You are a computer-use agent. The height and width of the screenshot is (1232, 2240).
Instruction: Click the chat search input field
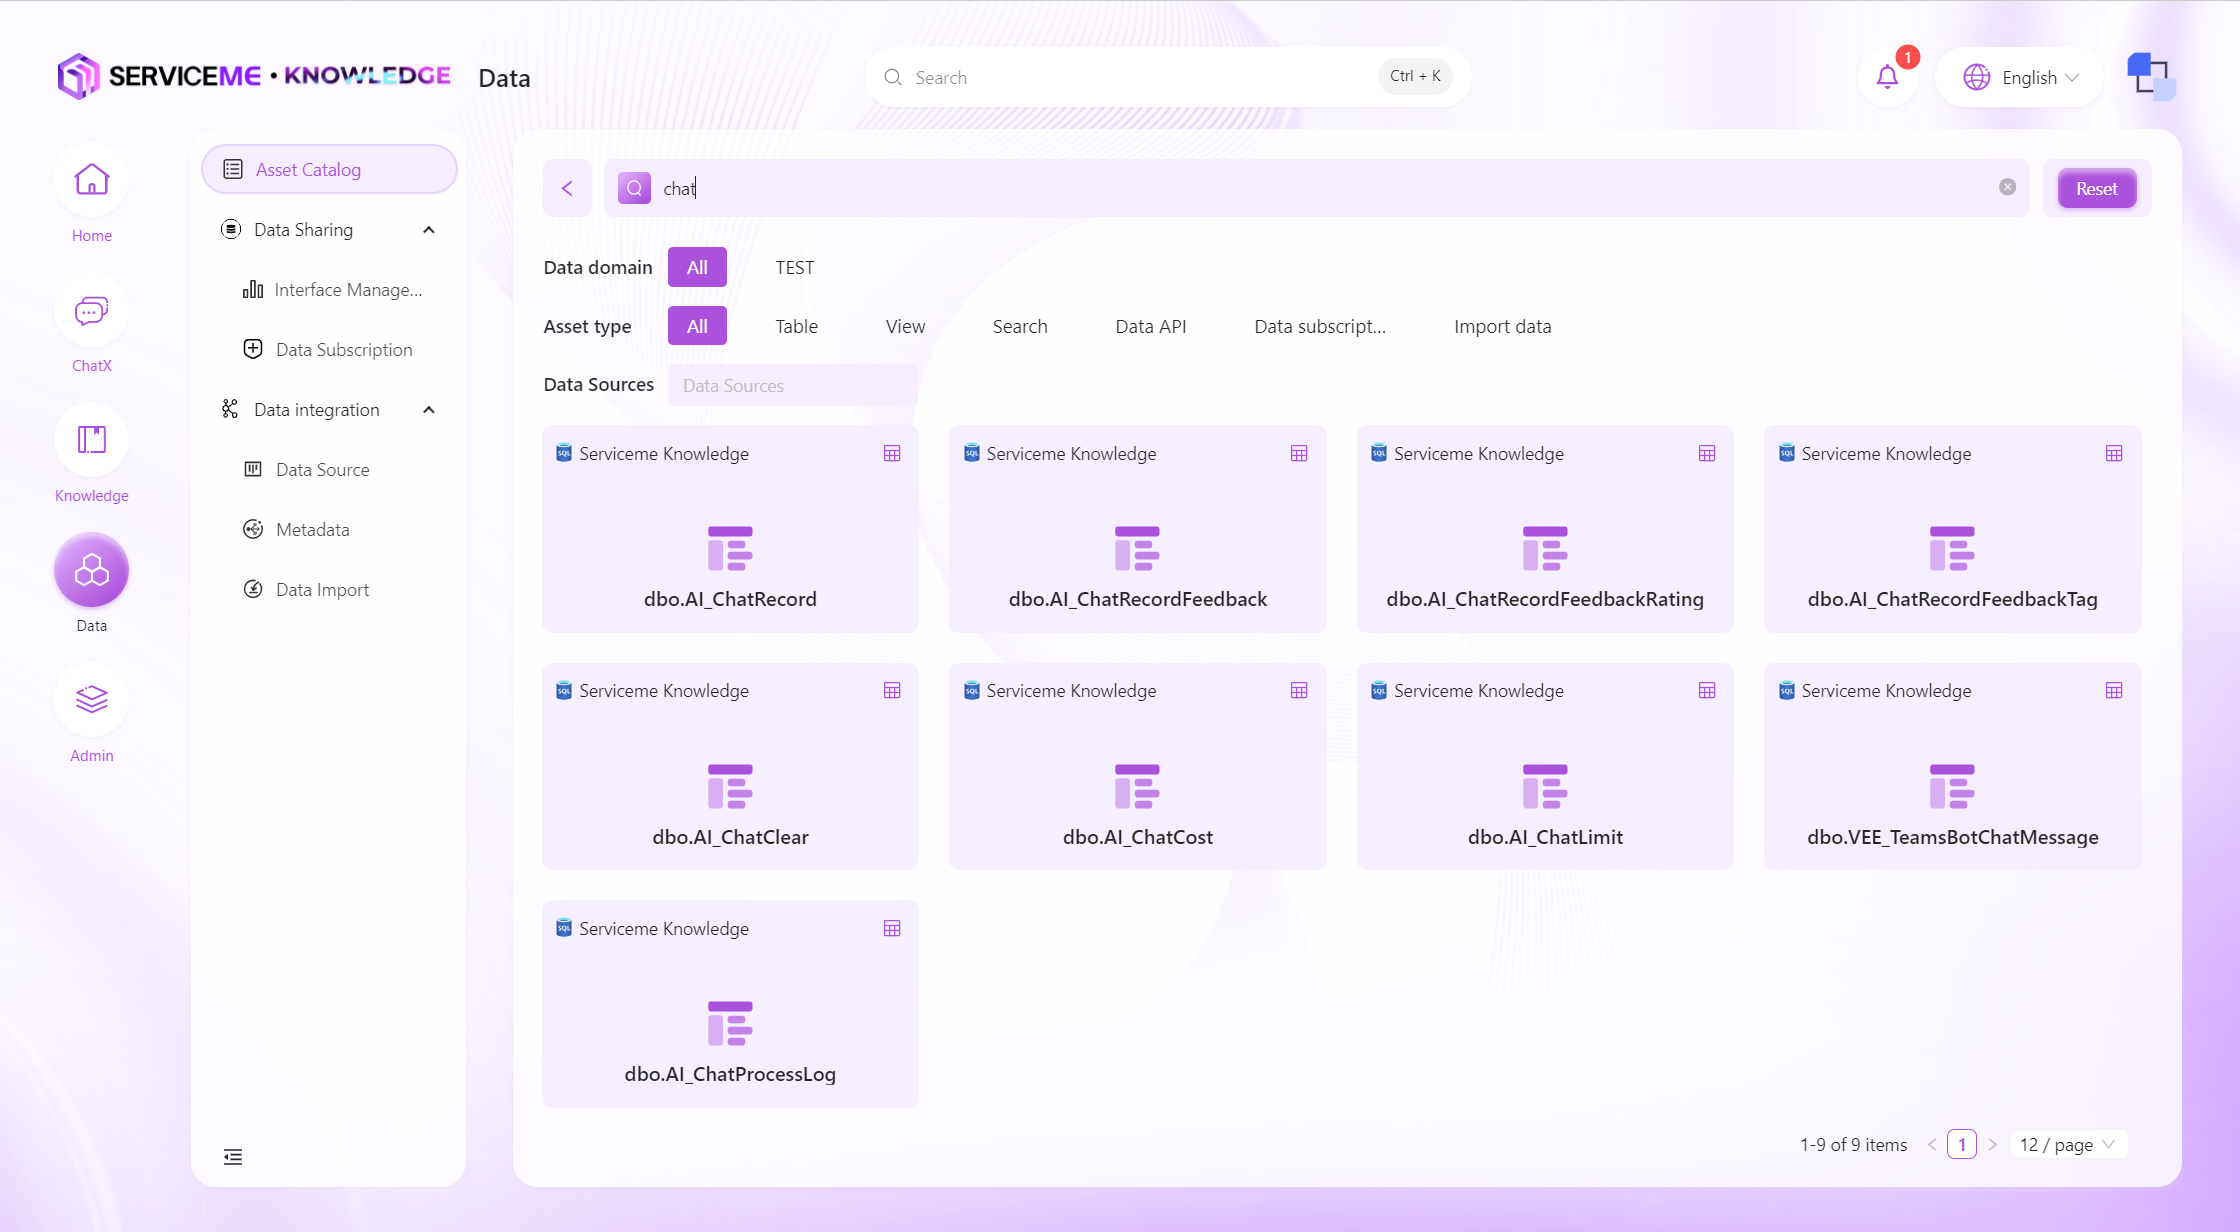pos(1316,188)
